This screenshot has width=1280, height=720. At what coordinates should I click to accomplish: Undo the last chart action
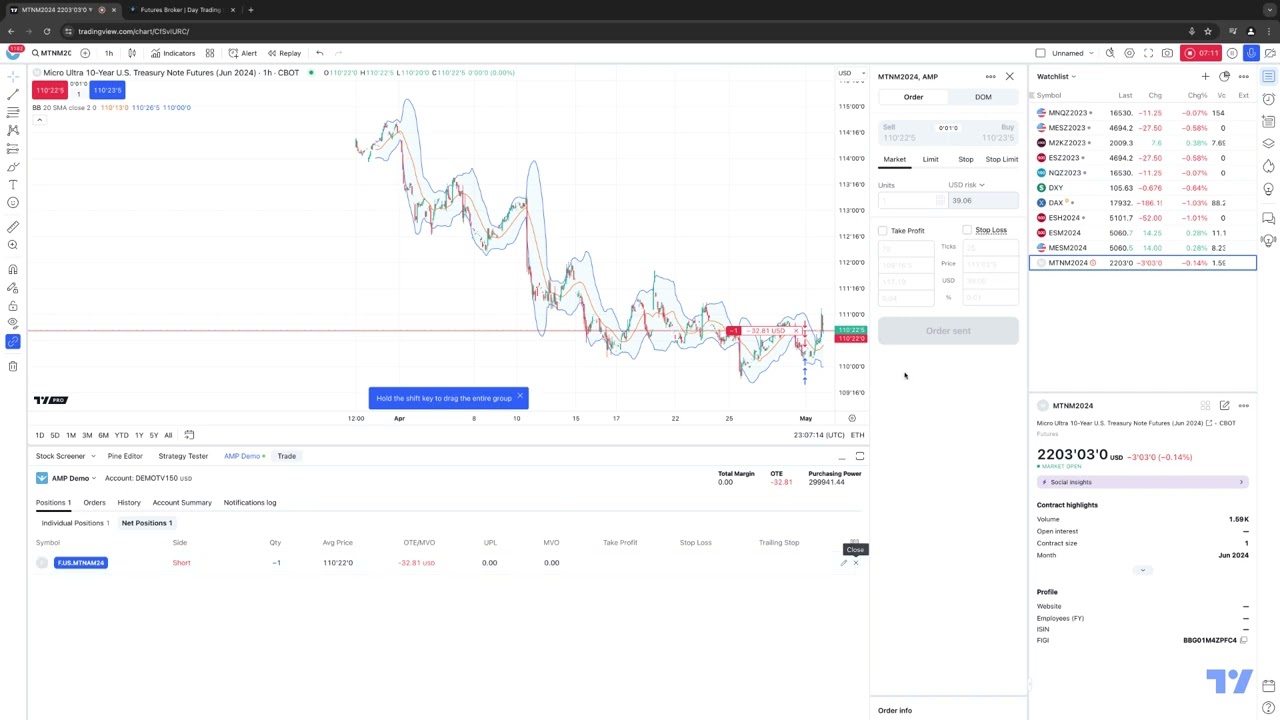click(319, 53)
